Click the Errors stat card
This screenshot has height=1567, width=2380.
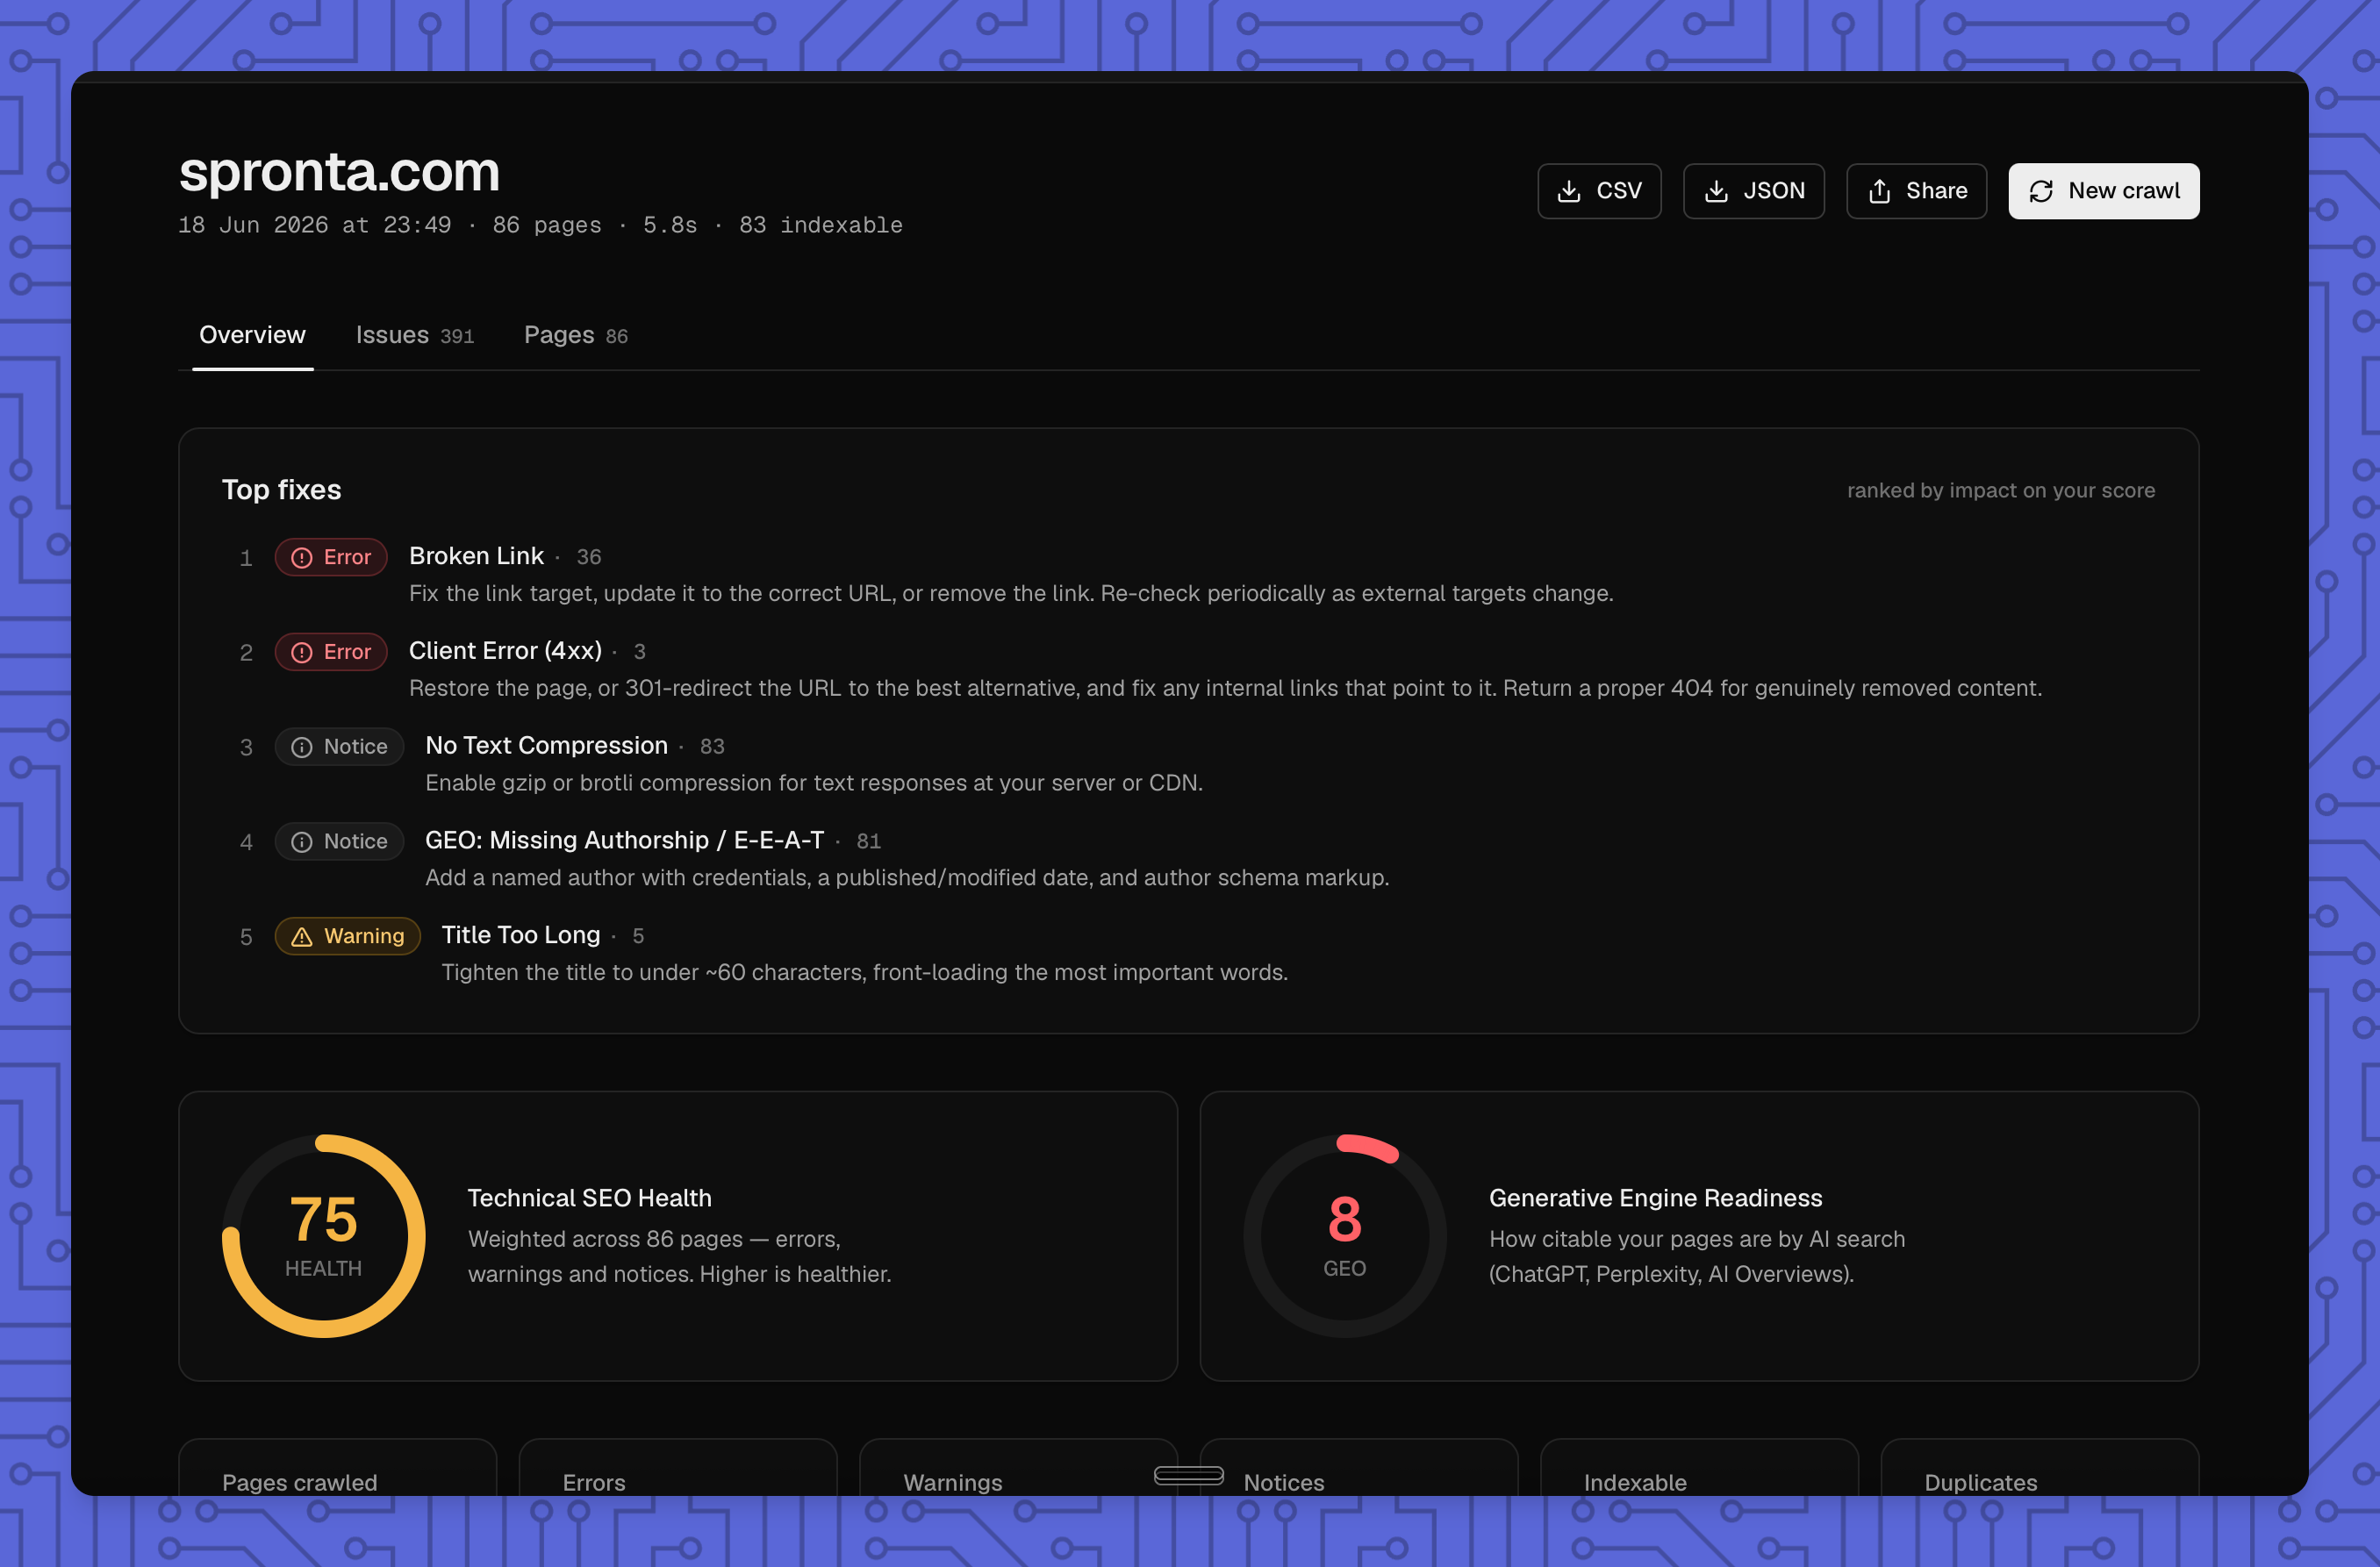[677, 1467]
